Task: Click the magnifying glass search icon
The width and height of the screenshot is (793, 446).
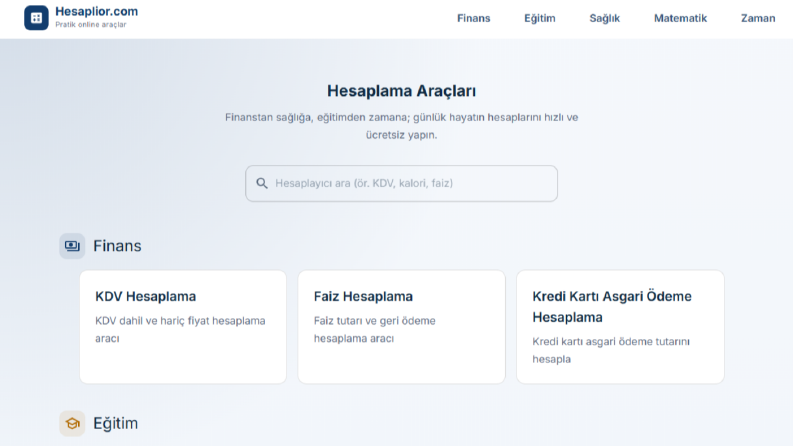Action: [262, 183]
